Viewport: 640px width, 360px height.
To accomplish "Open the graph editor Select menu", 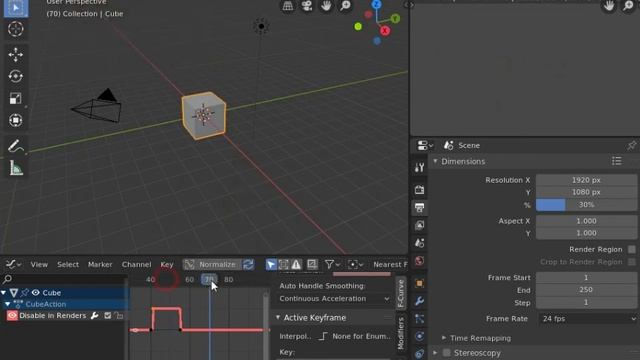I will coord(68,264).
